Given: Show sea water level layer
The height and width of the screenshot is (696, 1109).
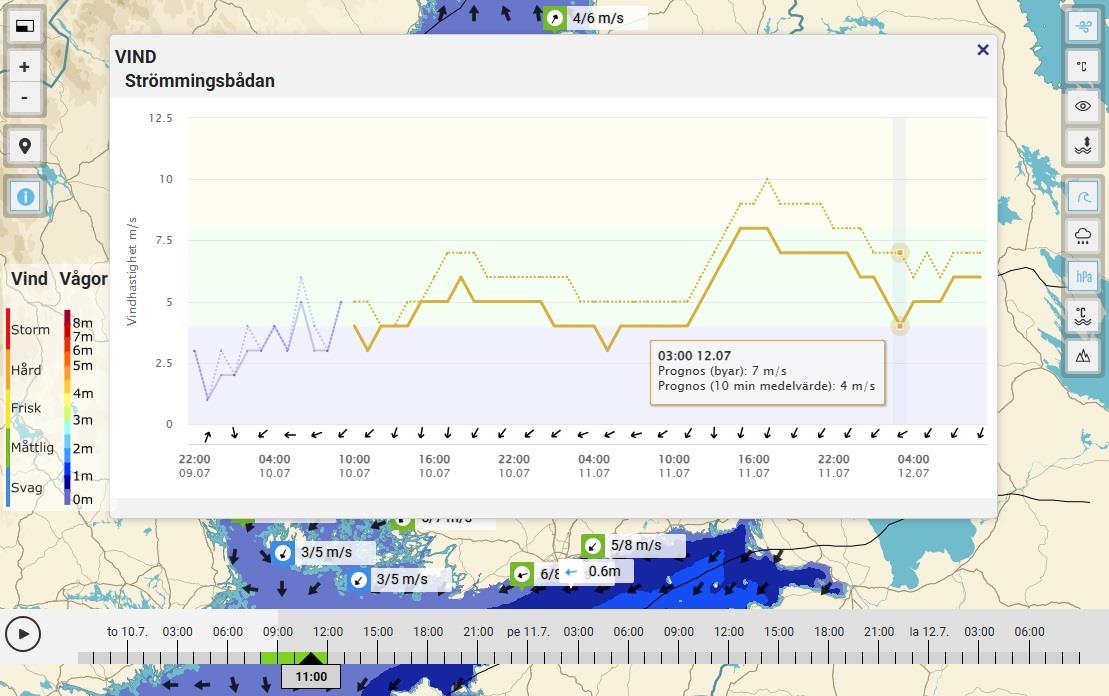Looking at the screenshot, I should coord(1082,146).
